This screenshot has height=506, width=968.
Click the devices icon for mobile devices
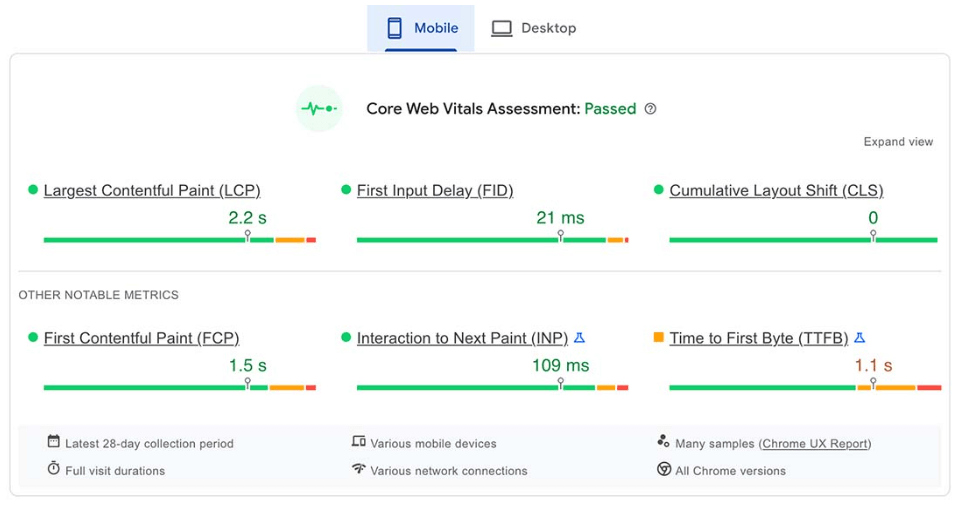click(359, 441)
